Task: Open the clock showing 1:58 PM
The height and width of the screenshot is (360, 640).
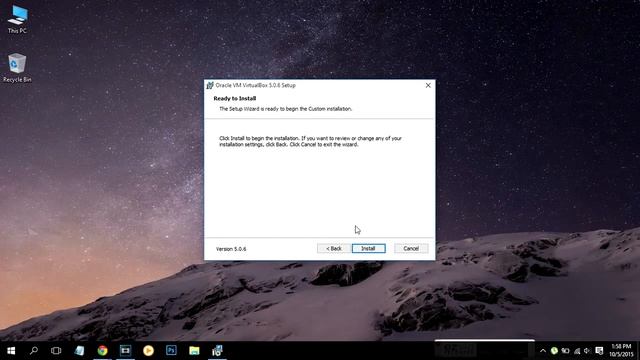Action: 622,351
